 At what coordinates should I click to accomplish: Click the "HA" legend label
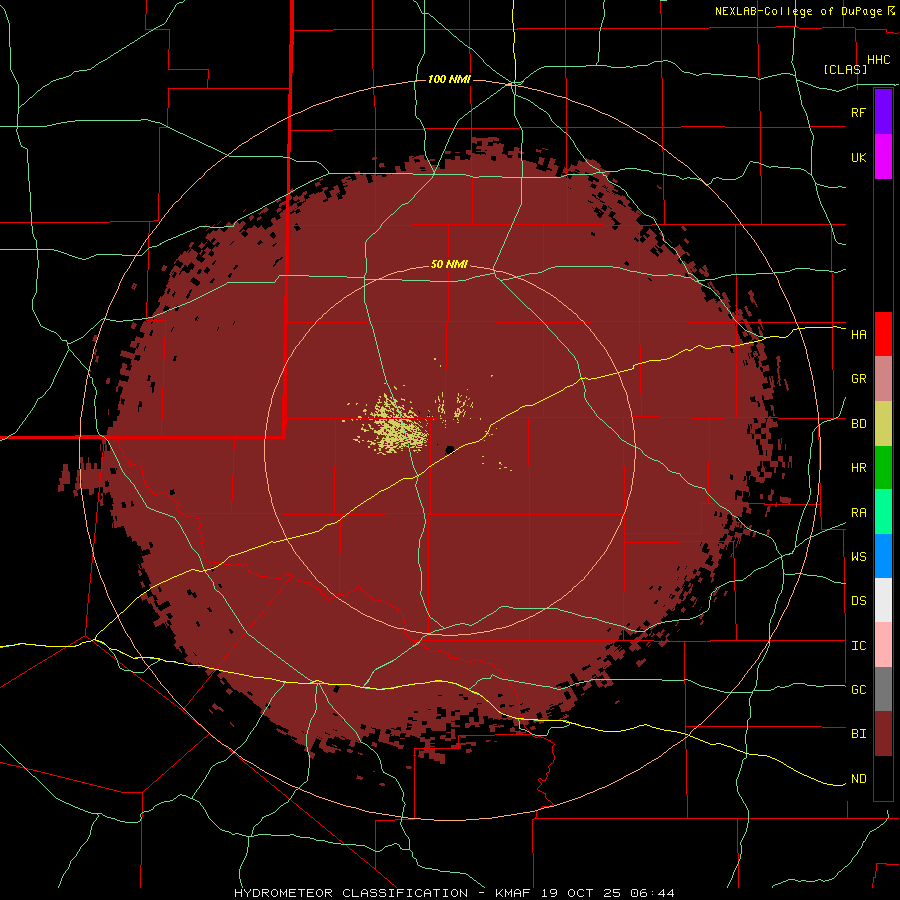(x=858, y=335)
